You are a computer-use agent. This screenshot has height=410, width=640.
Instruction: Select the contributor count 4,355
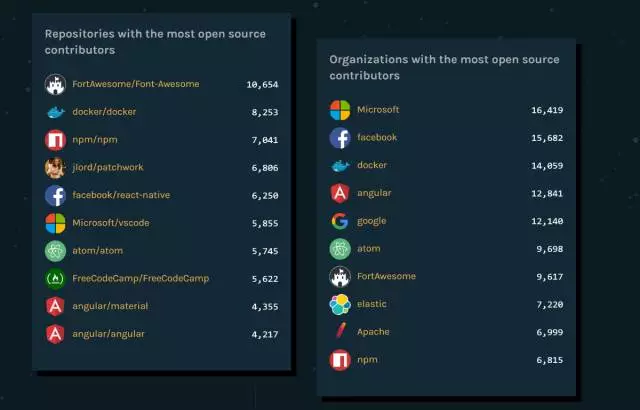tap(265, 306)
